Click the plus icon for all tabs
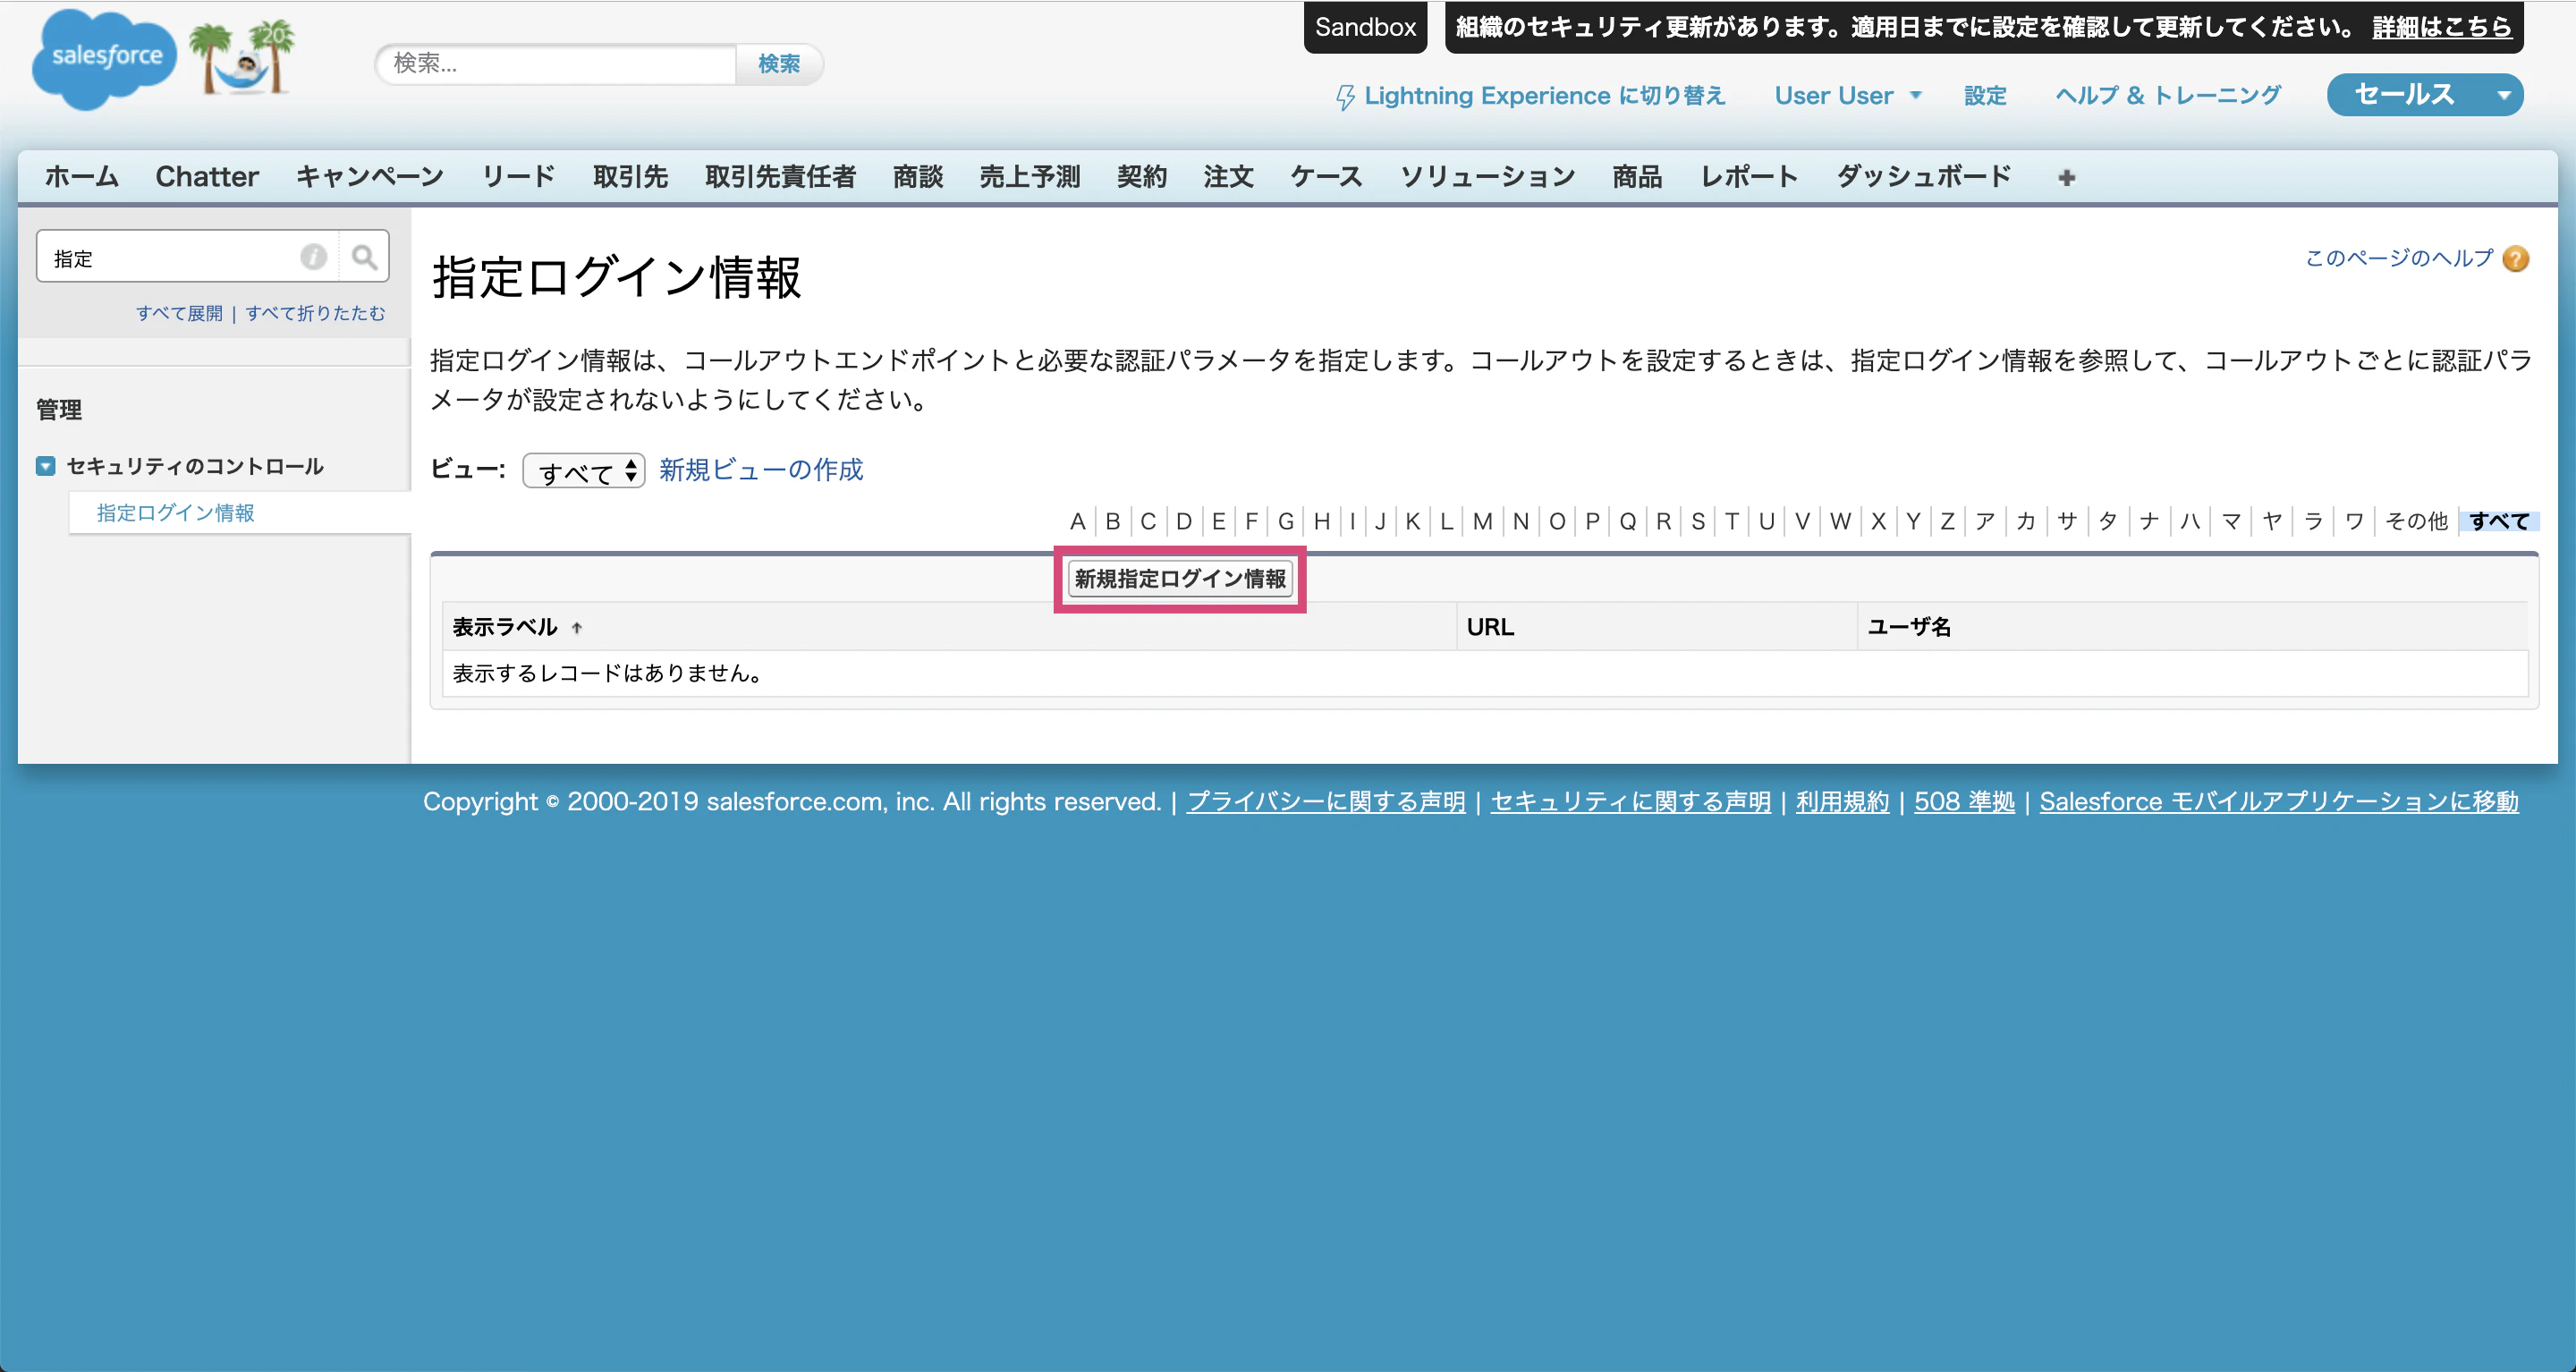The height and width of the screenshot is (1372, 2576). tap(2067, 178)
